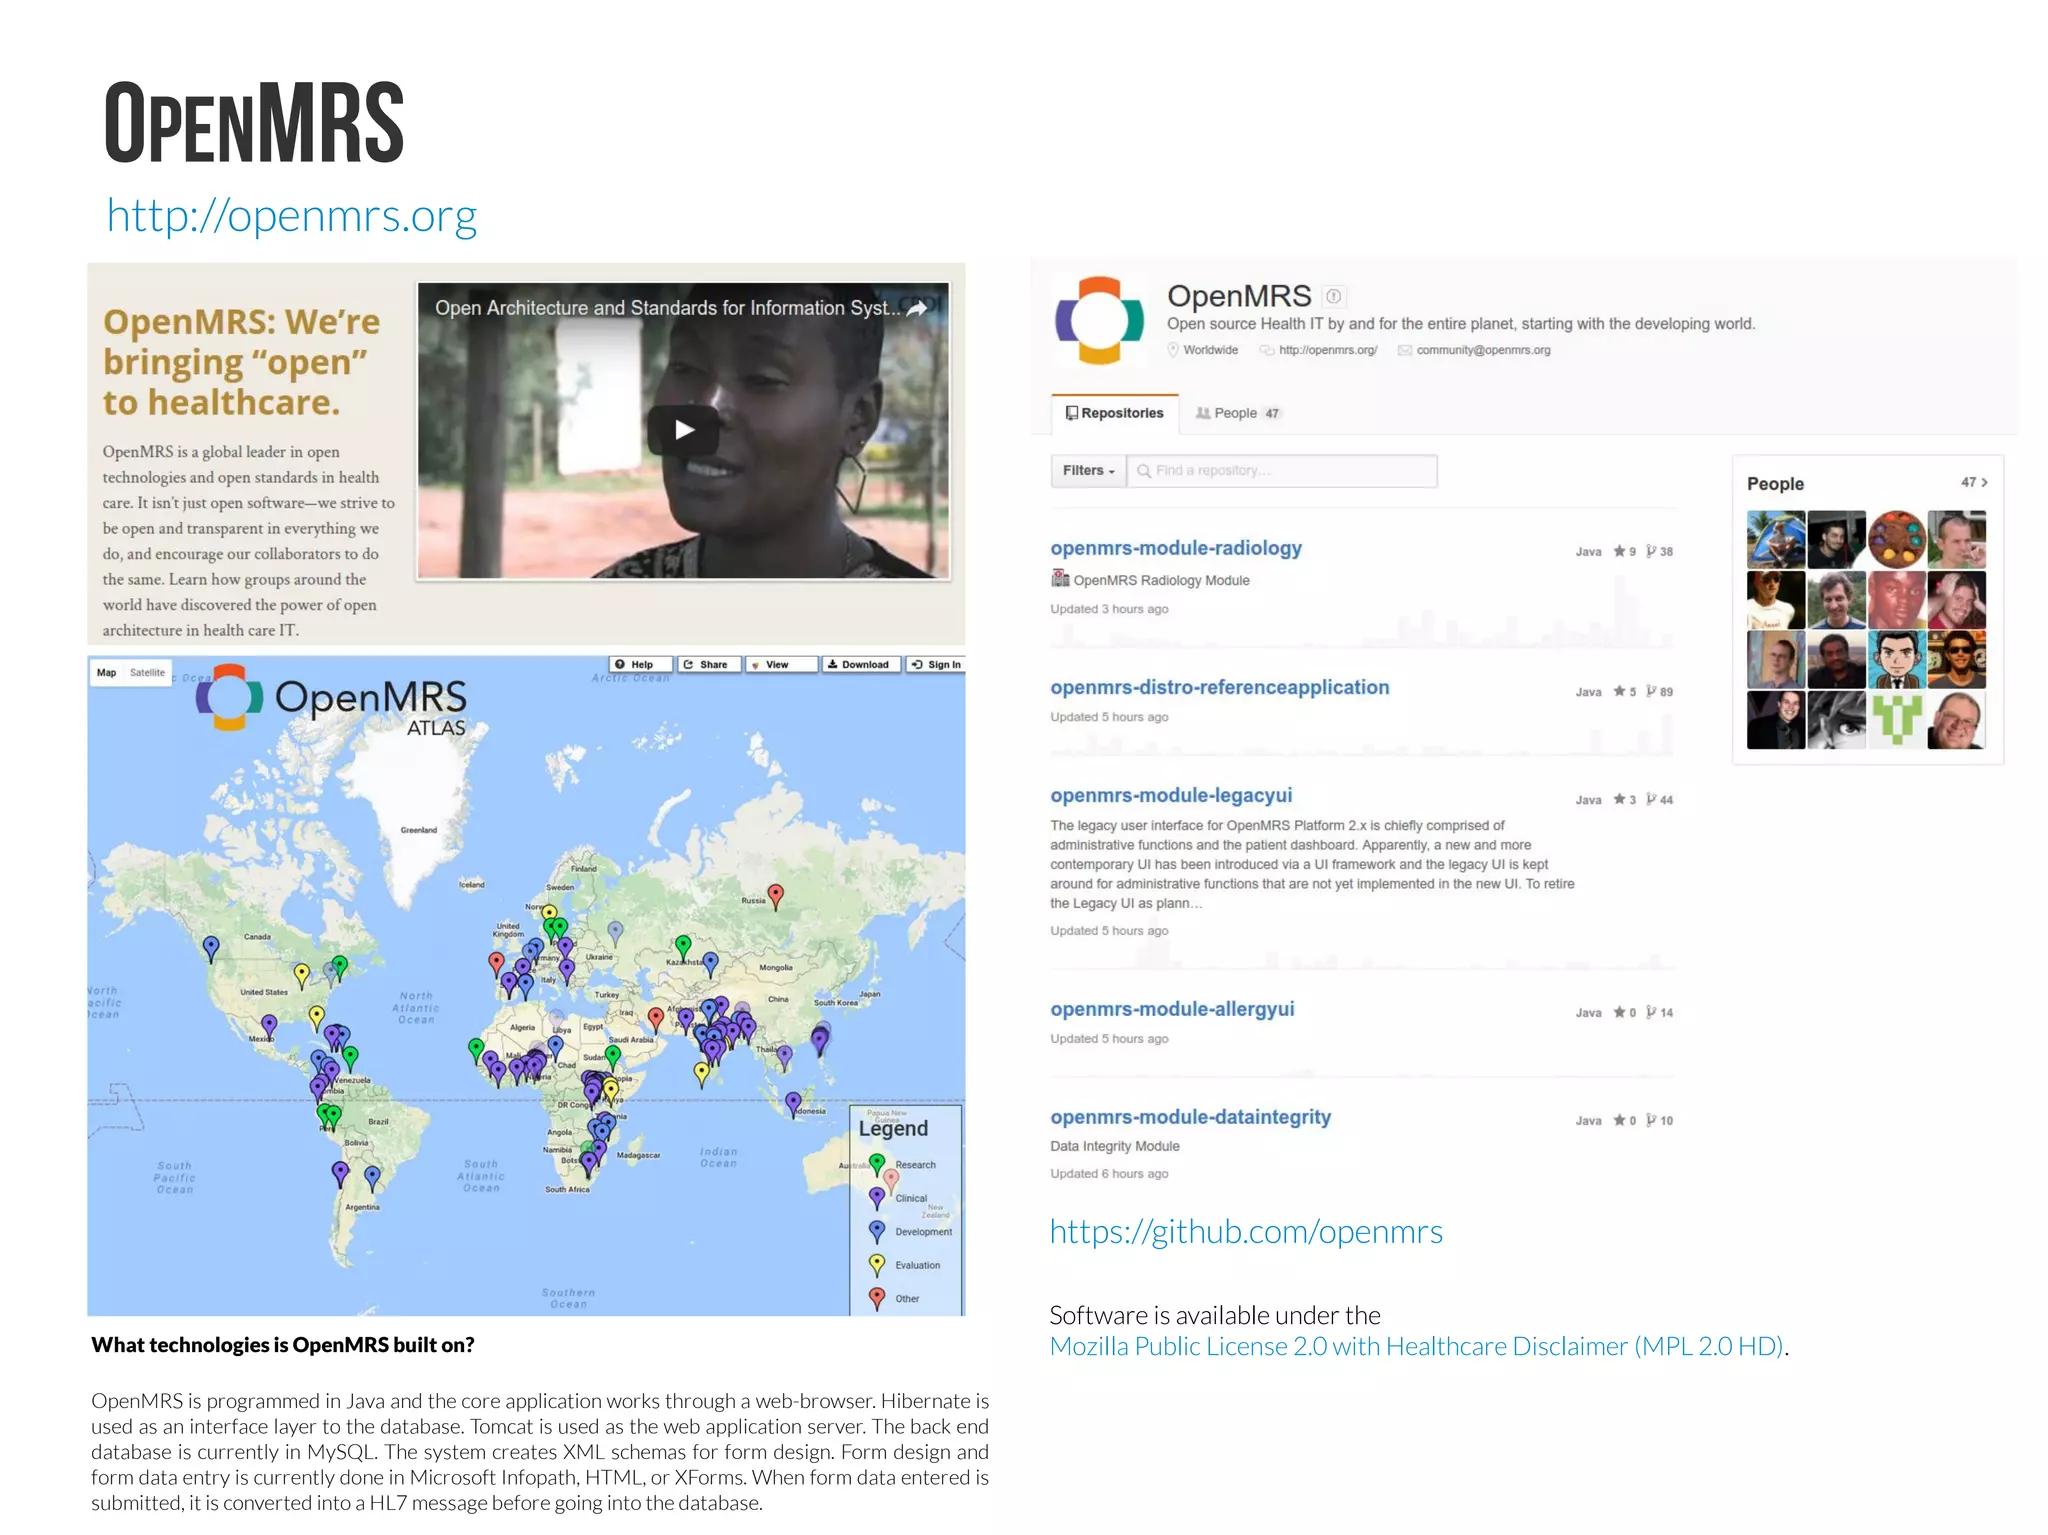Click the OpenMRS Atlas logo icon
Screen dimensions: 2048x1535
tap(229, 697)
